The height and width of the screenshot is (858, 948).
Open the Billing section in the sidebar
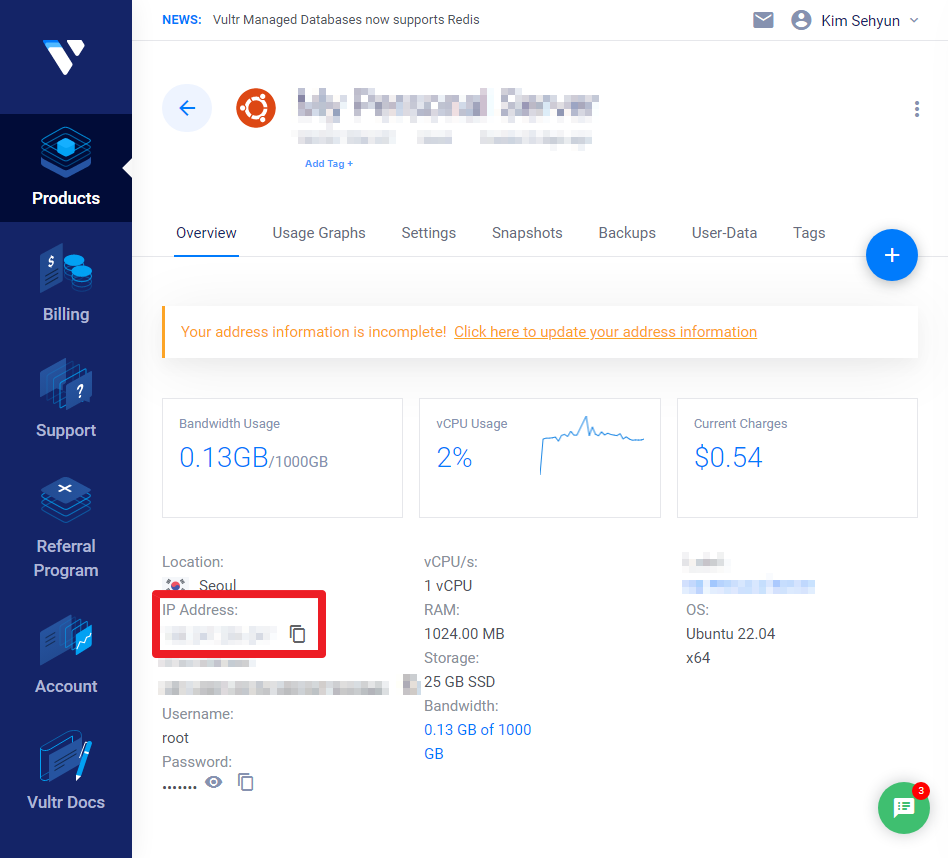click(66, 284)
